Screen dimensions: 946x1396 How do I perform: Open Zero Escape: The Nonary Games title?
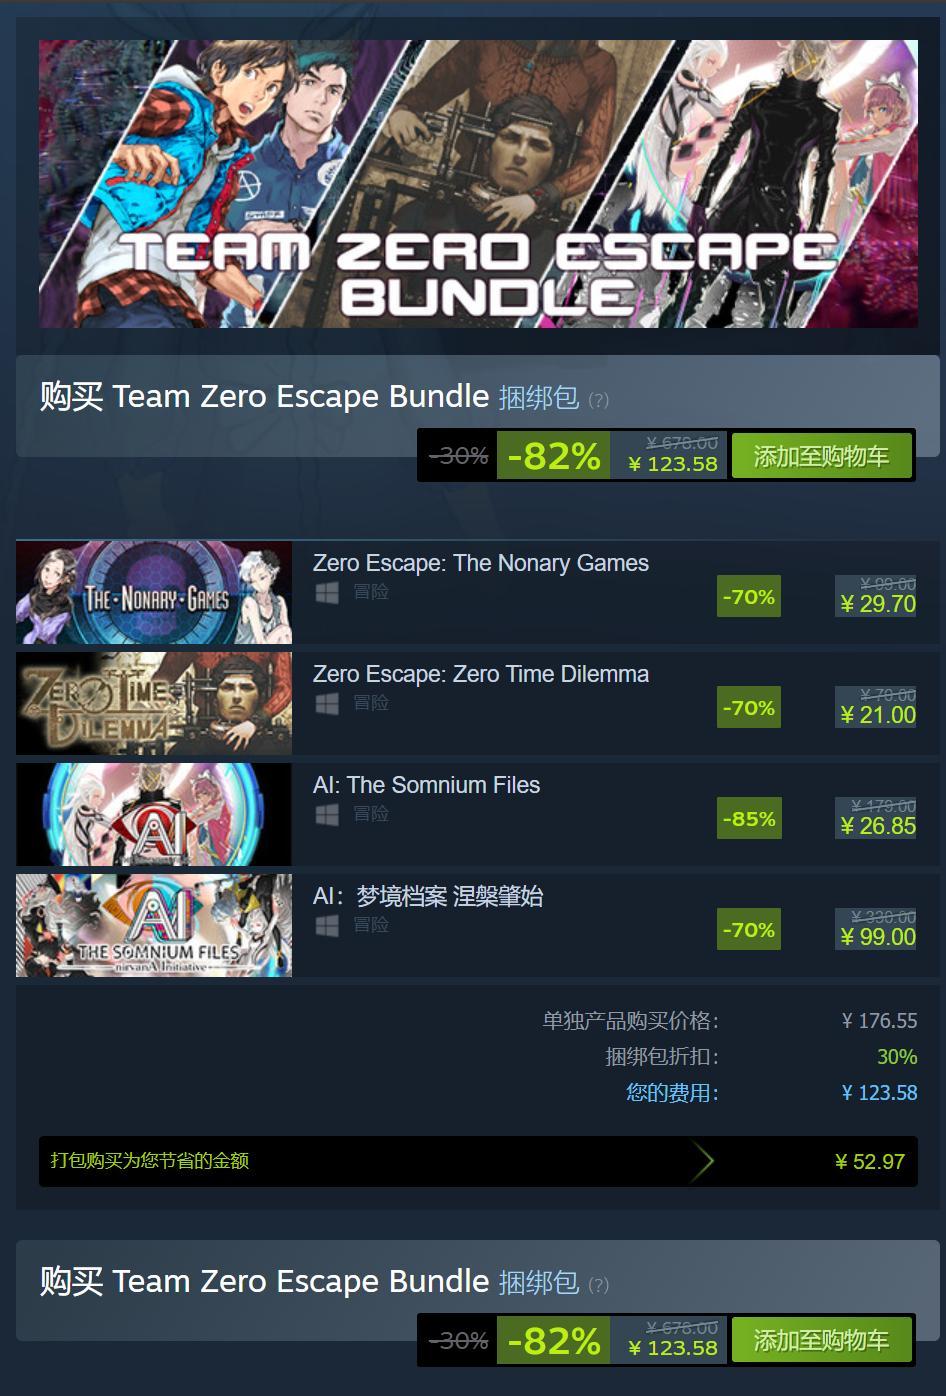click(481, 563)
